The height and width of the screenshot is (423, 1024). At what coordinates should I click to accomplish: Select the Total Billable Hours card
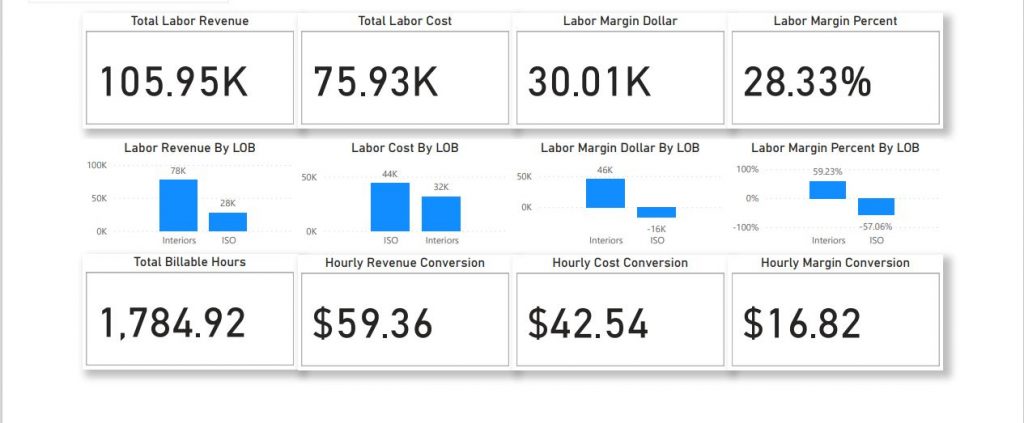[x=173, y=323]
